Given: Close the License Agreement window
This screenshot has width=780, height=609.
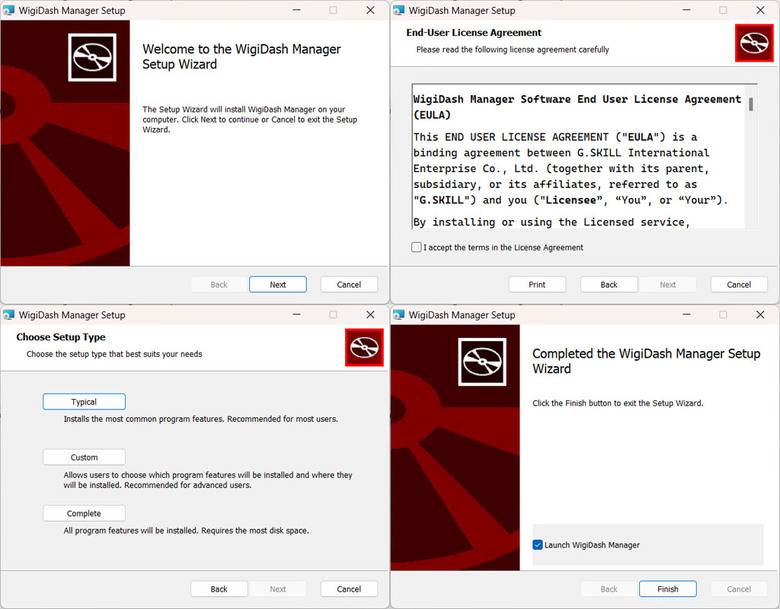Looking at the screenshot, I should (760, 10).
